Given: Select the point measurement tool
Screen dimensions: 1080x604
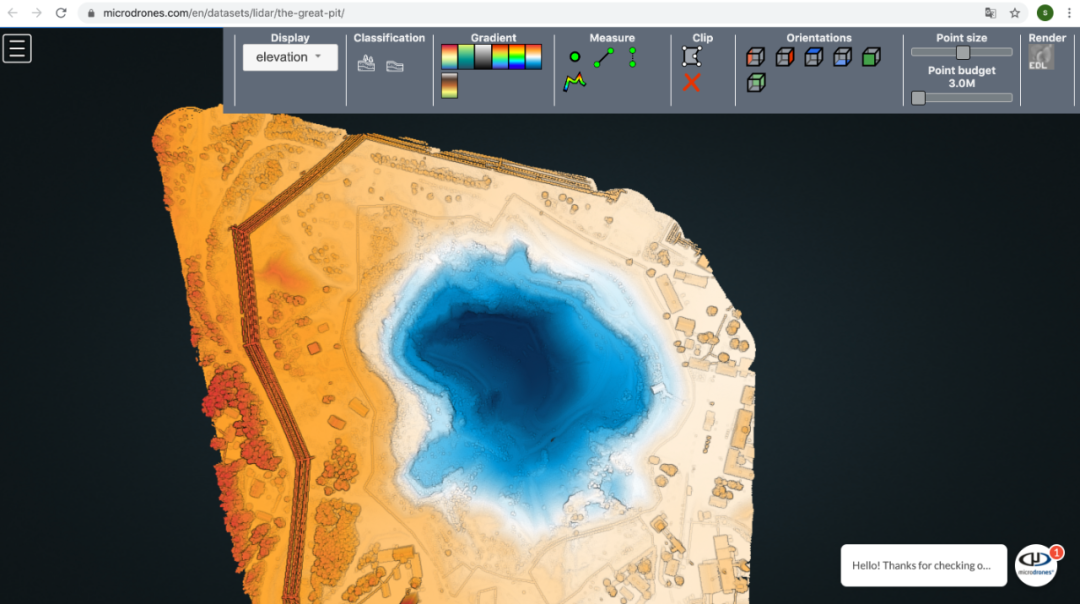Looking at the screenshot, I should 575,57.
